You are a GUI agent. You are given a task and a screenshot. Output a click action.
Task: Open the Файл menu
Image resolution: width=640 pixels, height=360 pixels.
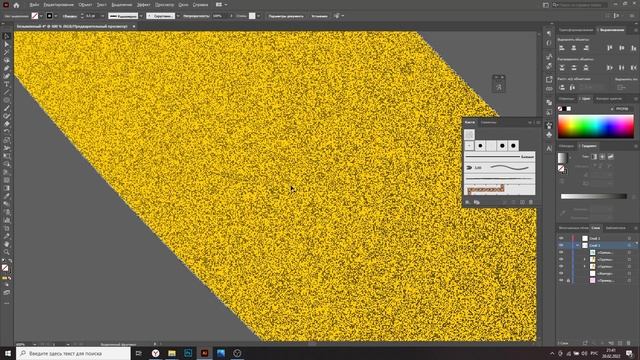[34, 5]
